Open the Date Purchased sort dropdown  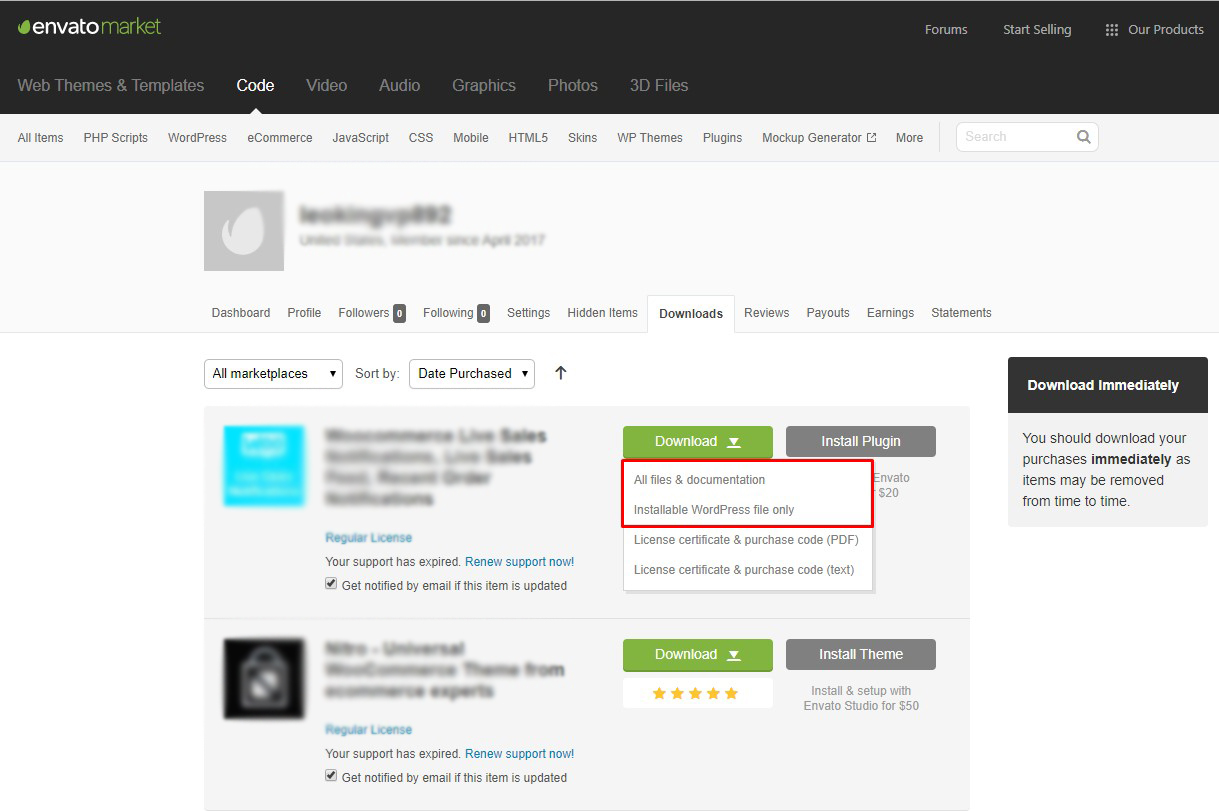click(472, 374)
